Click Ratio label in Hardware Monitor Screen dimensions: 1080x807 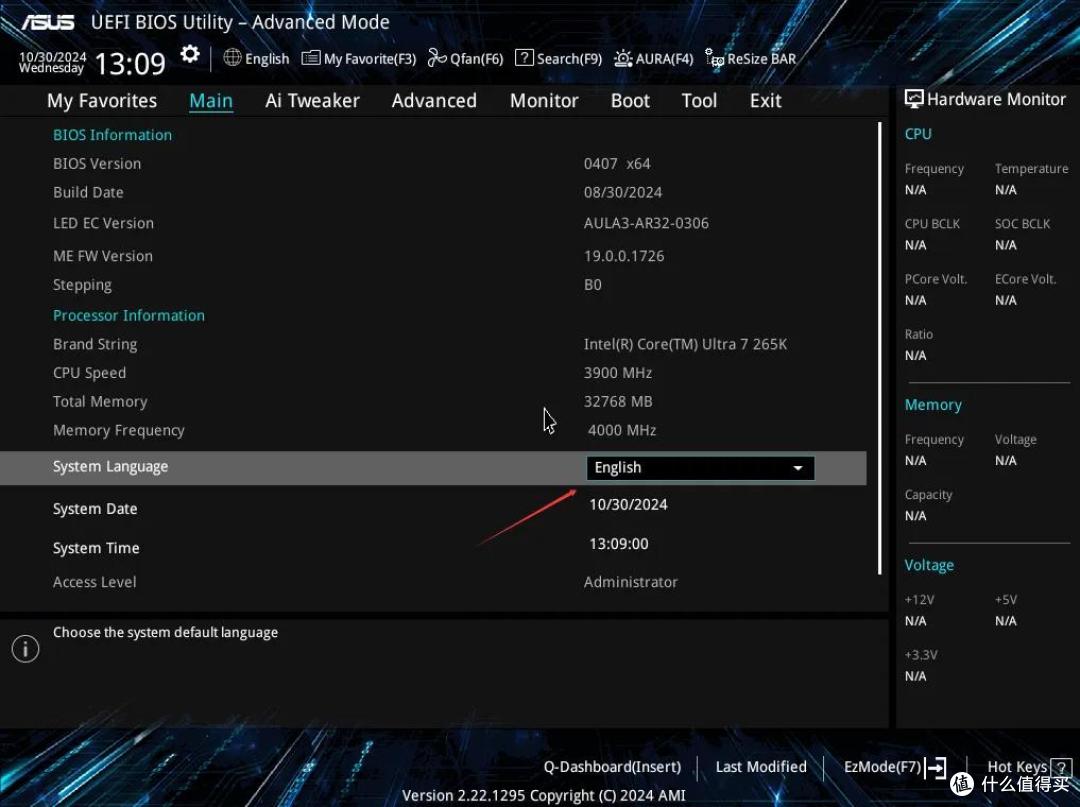click(x=919, y=335)
